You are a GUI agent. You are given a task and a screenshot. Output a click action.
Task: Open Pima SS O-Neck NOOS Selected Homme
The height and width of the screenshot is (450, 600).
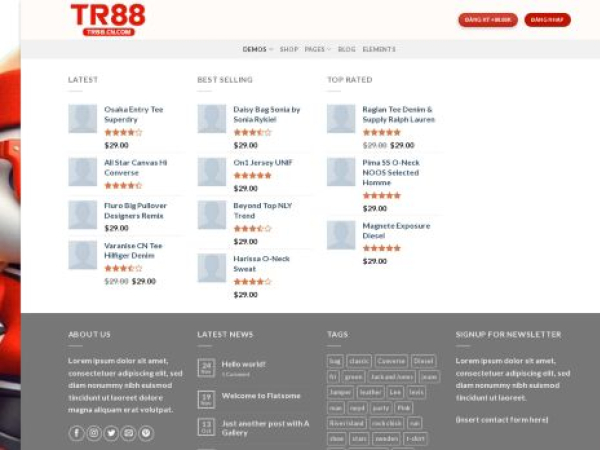[x=391, y=173]
